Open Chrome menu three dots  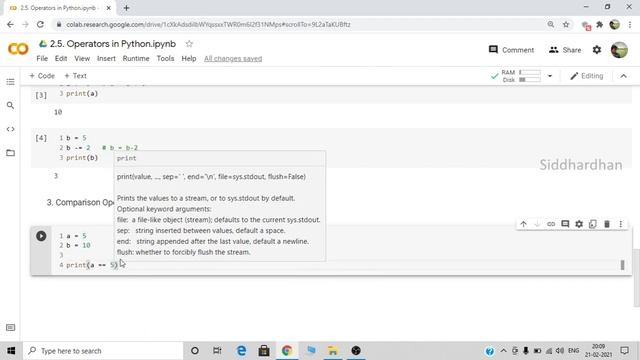coord(630,24)
